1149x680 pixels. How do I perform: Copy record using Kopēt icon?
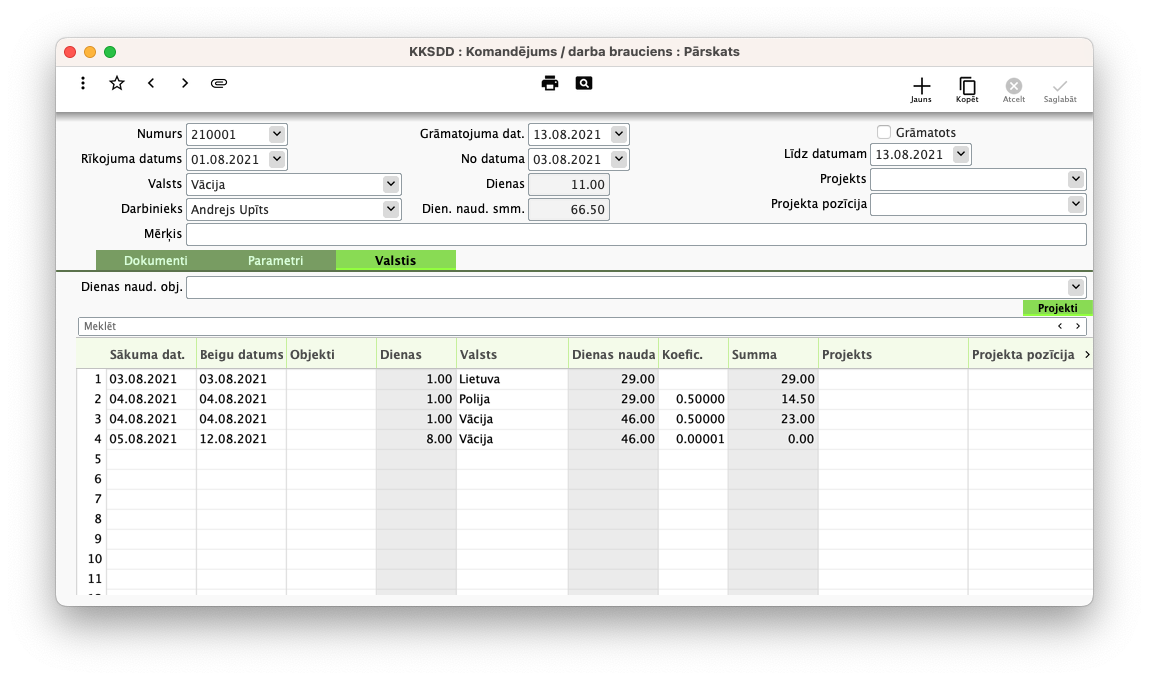click(967, 90)
